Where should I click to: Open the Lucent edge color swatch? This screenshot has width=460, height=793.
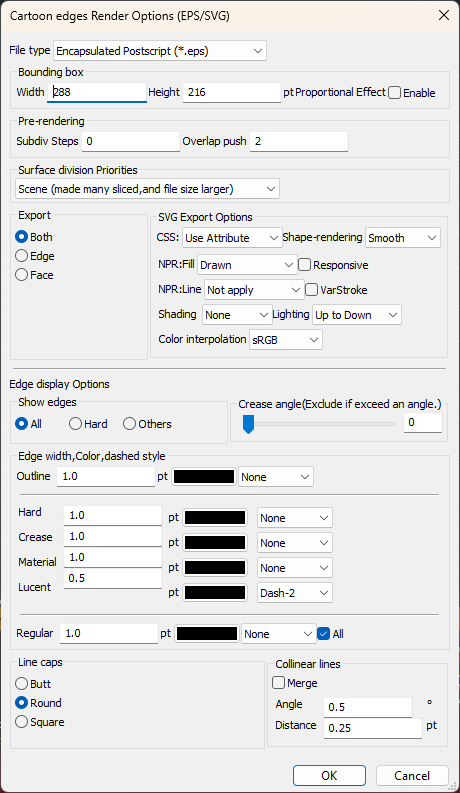coord(215,592)
